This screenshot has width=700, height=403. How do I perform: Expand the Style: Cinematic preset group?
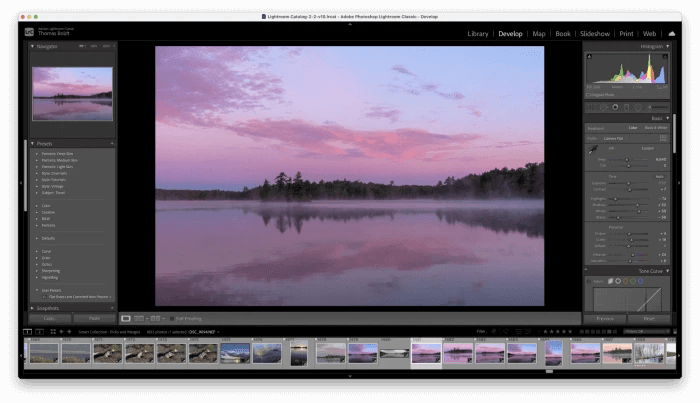(x=37, y=173)
